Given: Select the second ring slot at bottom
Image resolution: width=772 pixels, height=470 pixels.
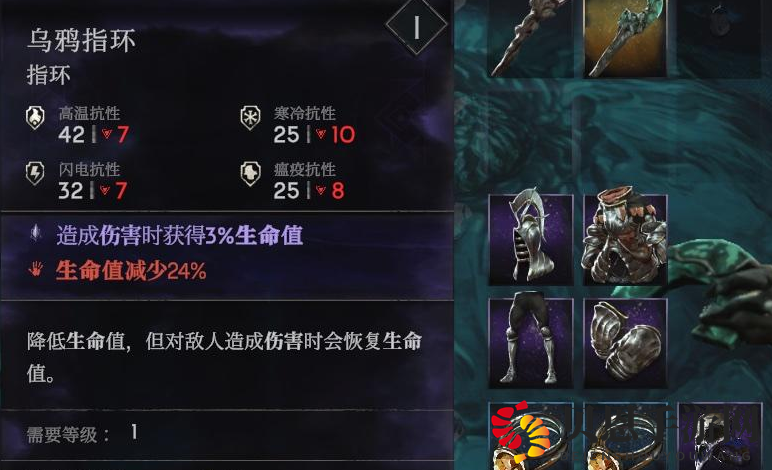Looking at the screenshot, I should click(625, 436).
